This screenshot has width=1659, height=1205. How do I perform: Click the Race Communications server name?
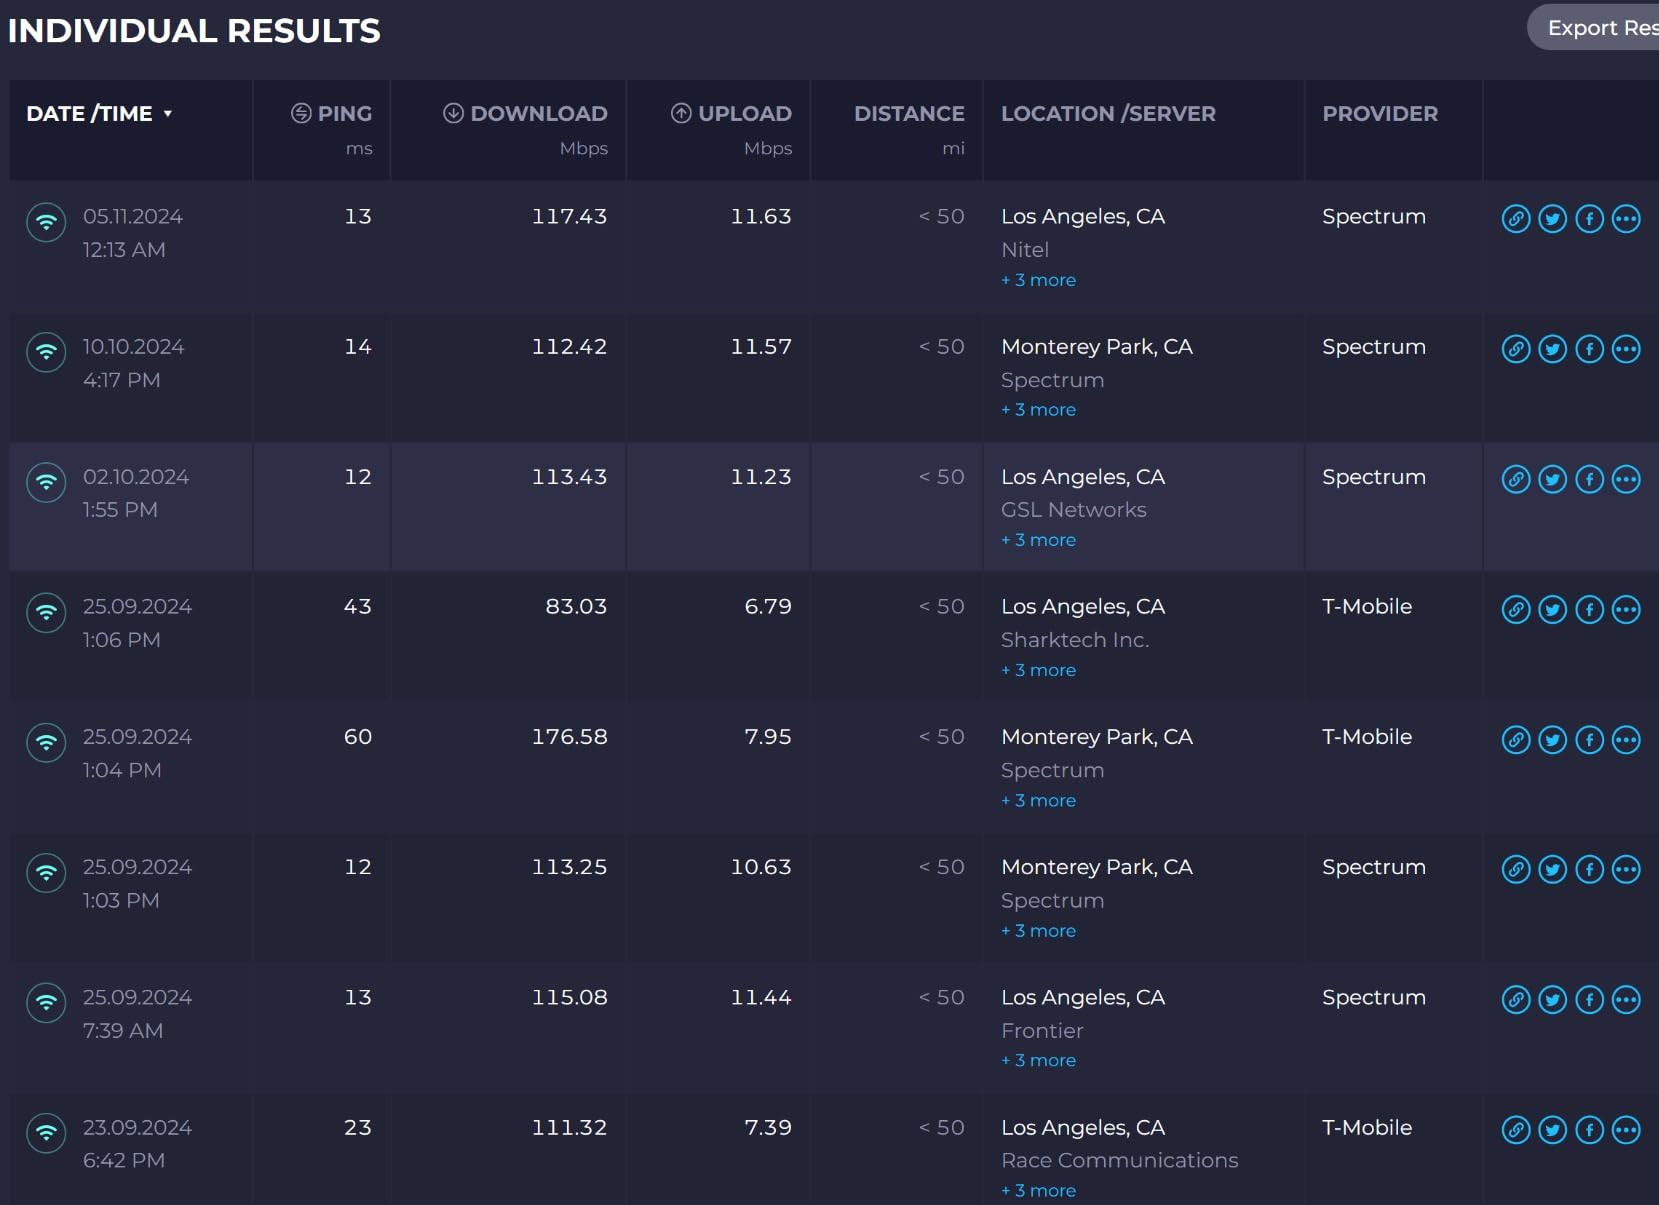1120,1161
